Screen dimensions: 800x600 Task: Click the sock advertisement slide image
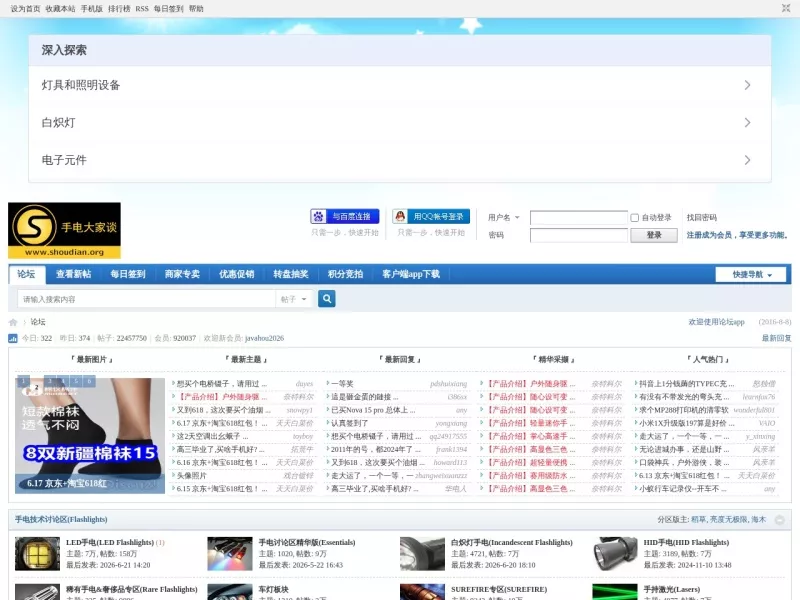[x=90, y=436]
